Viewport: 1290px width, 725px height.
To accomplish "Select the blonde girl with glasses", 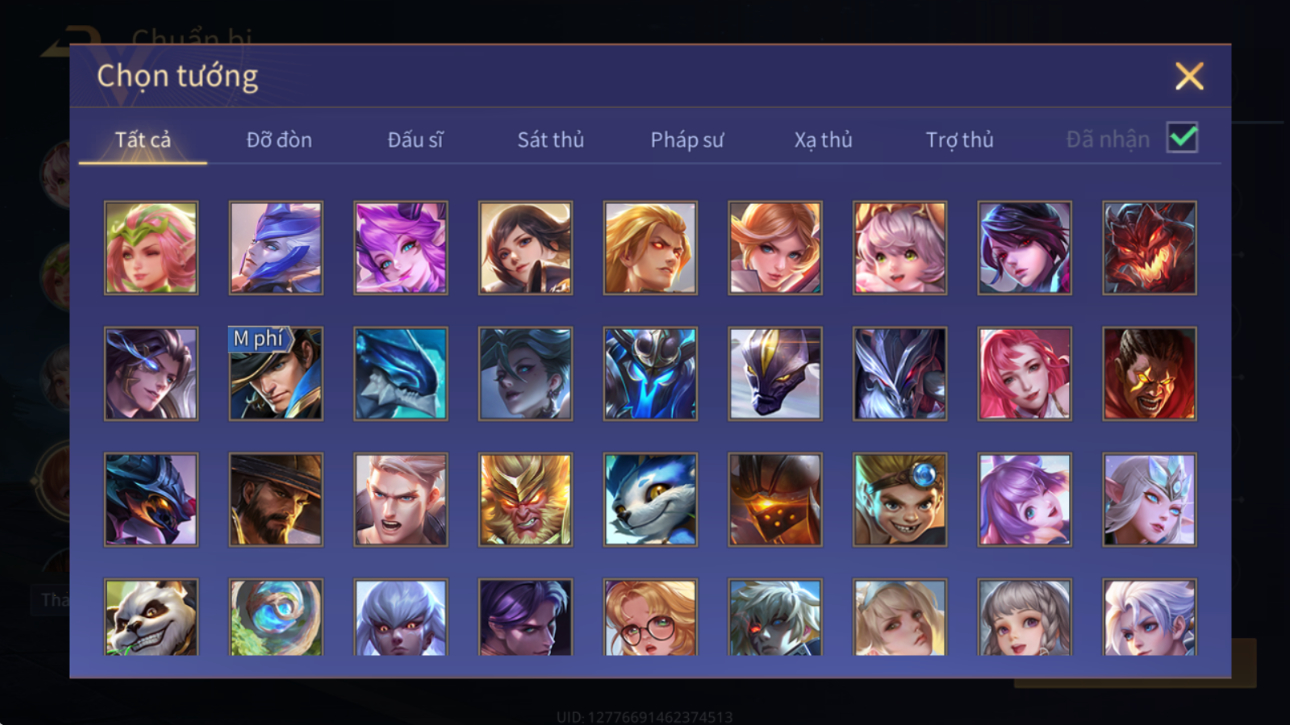I will coord(650,617).
